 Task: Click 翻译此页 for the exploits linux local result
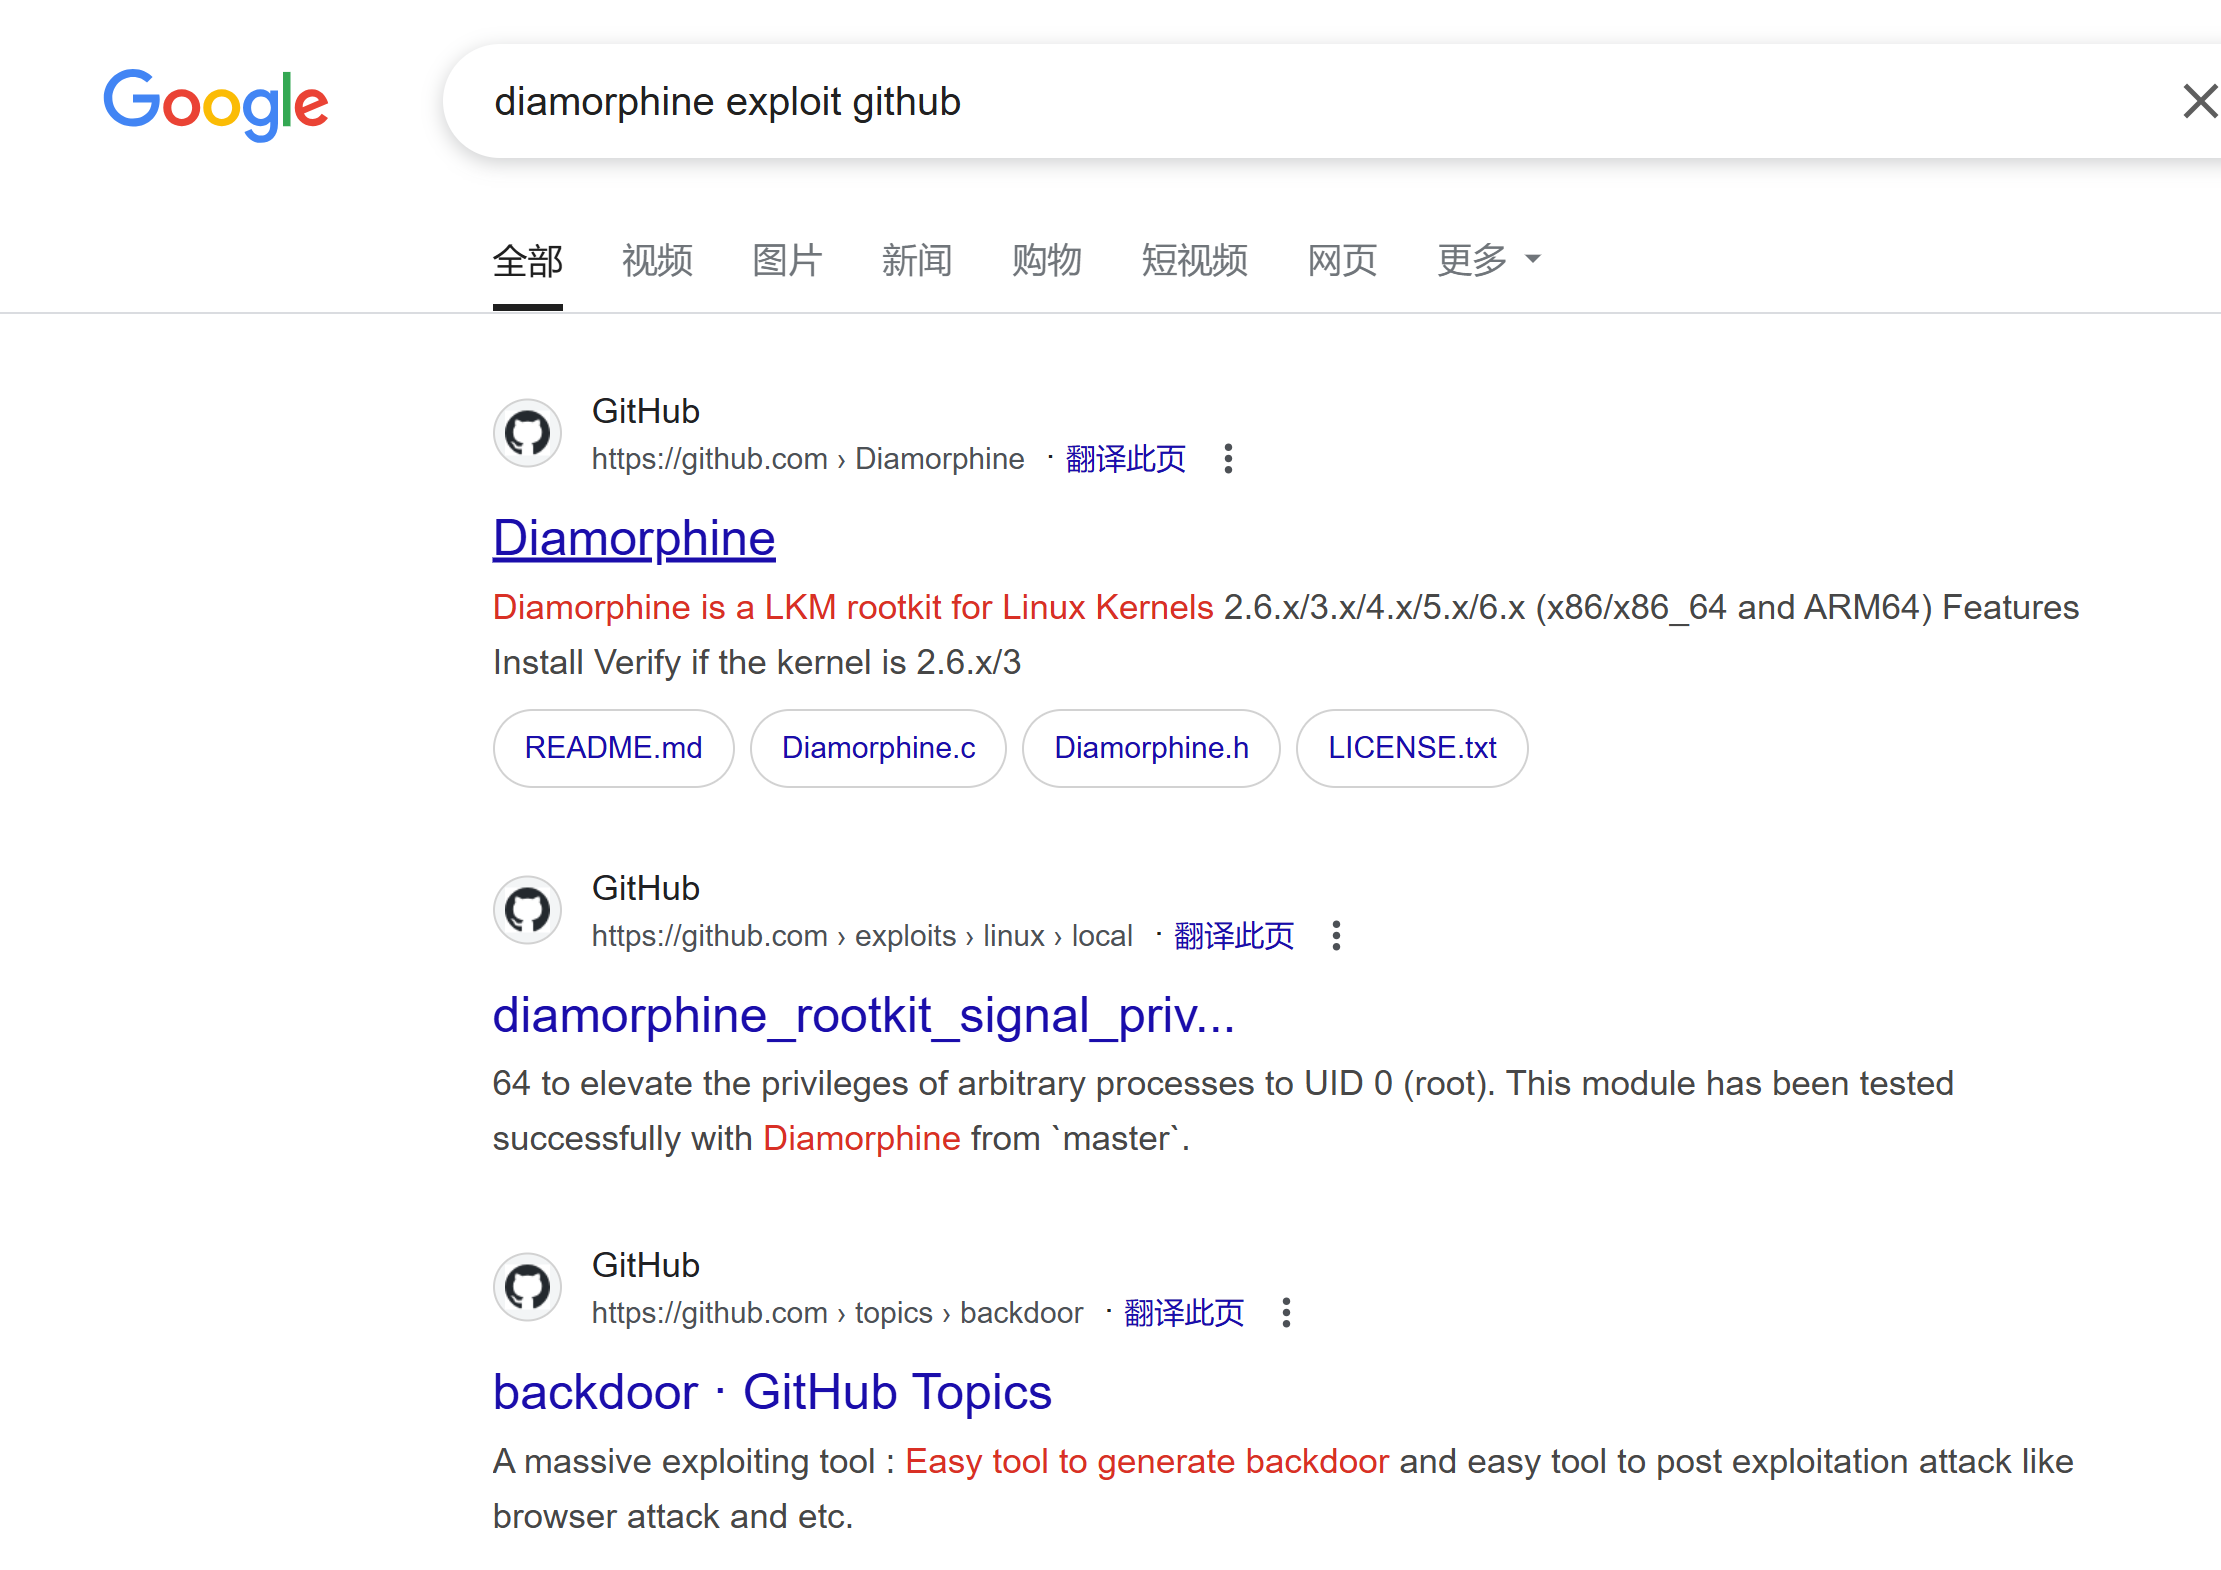pyautogui.click(x=1234, y=936)
